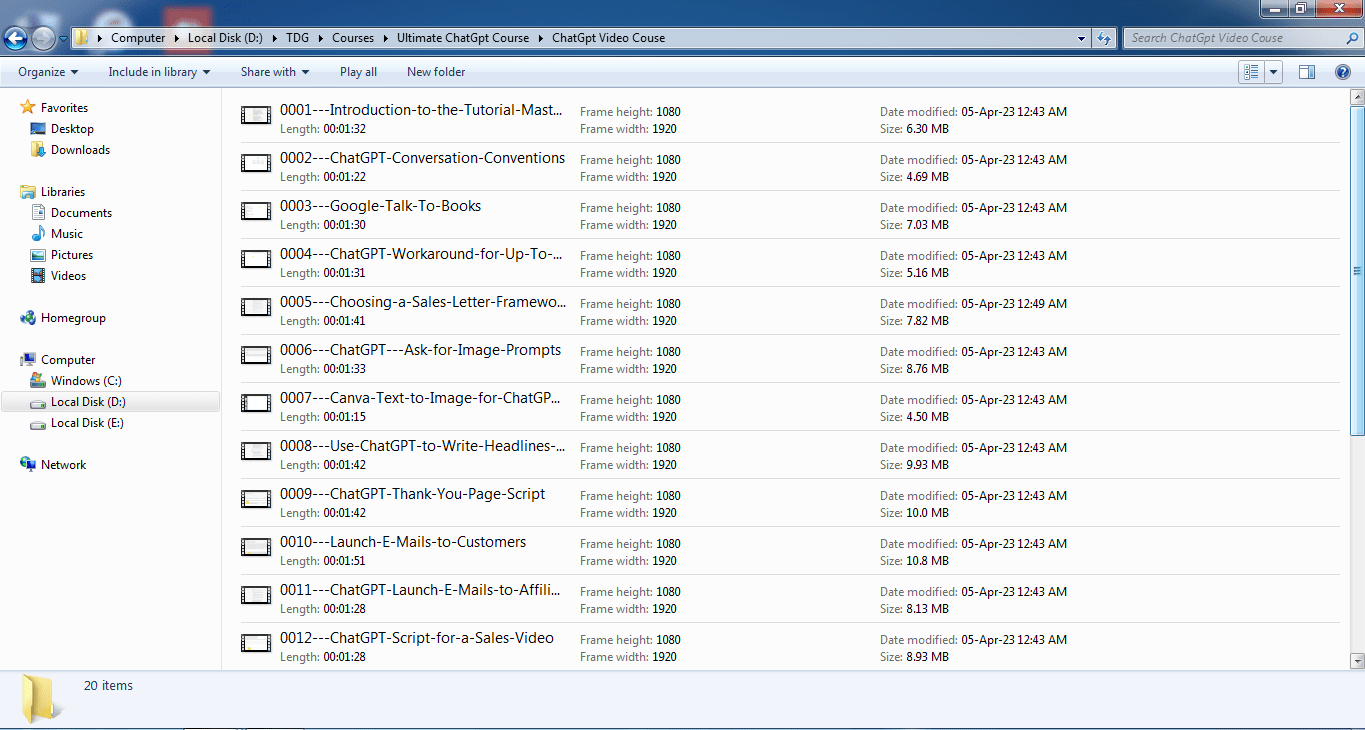This screenshot has height=730, width=1365.
Task: Open the Include in library menu
Action: pyautogui.click(x=159, y=72)
